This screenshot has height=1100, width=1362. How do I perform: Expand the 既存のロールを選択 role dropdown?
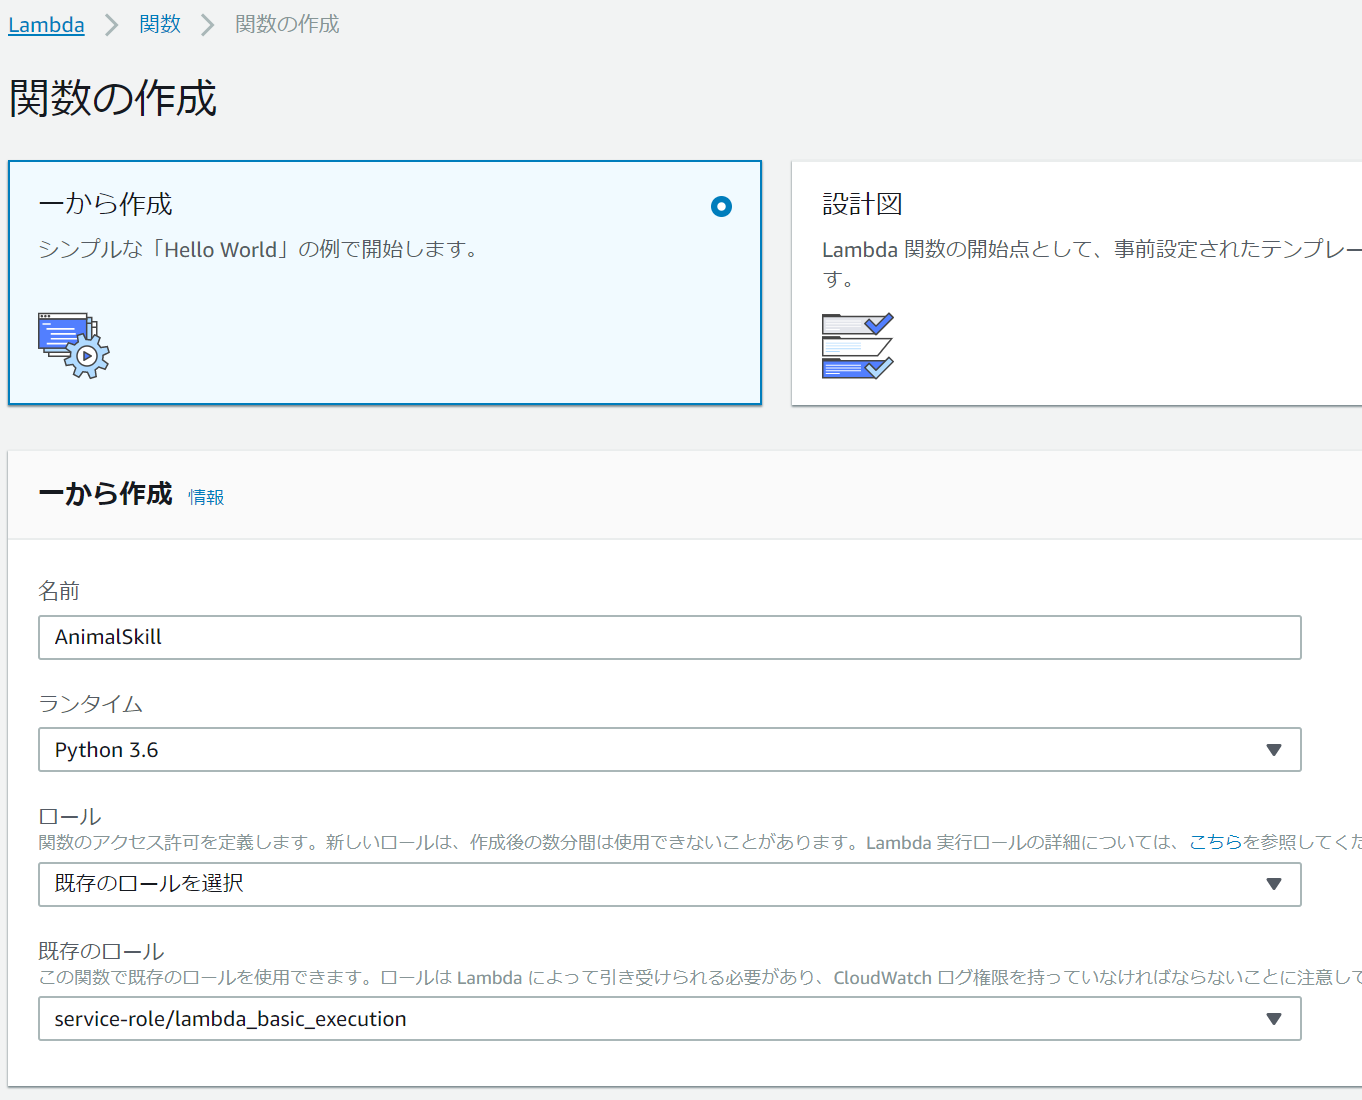[x=669, y=884]
